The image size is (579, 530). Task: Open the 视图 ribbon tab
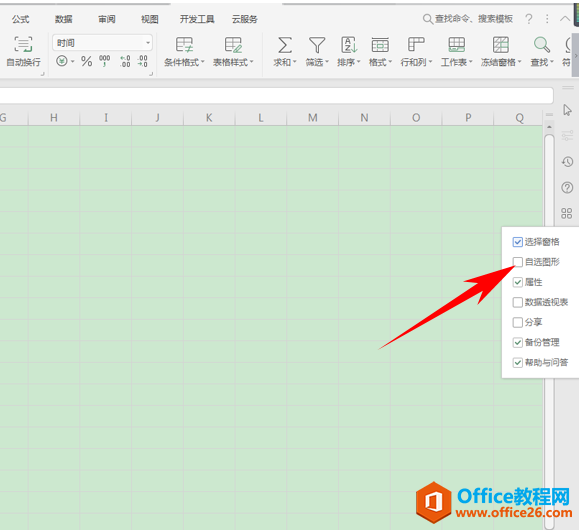tap(150, 19)
